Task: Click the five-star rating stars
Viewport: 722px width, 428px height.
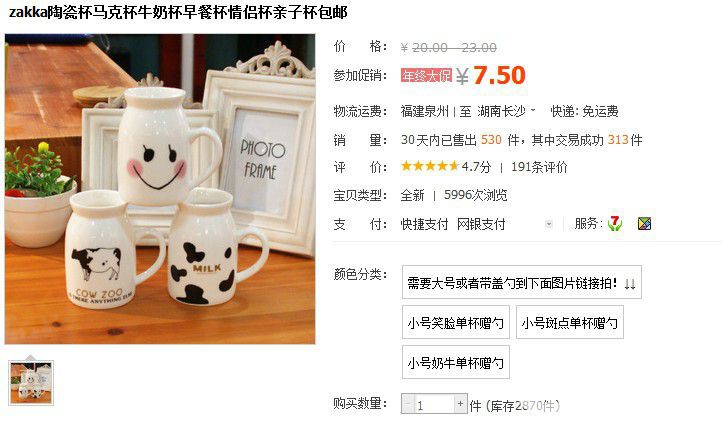Action: coord(429,166)
